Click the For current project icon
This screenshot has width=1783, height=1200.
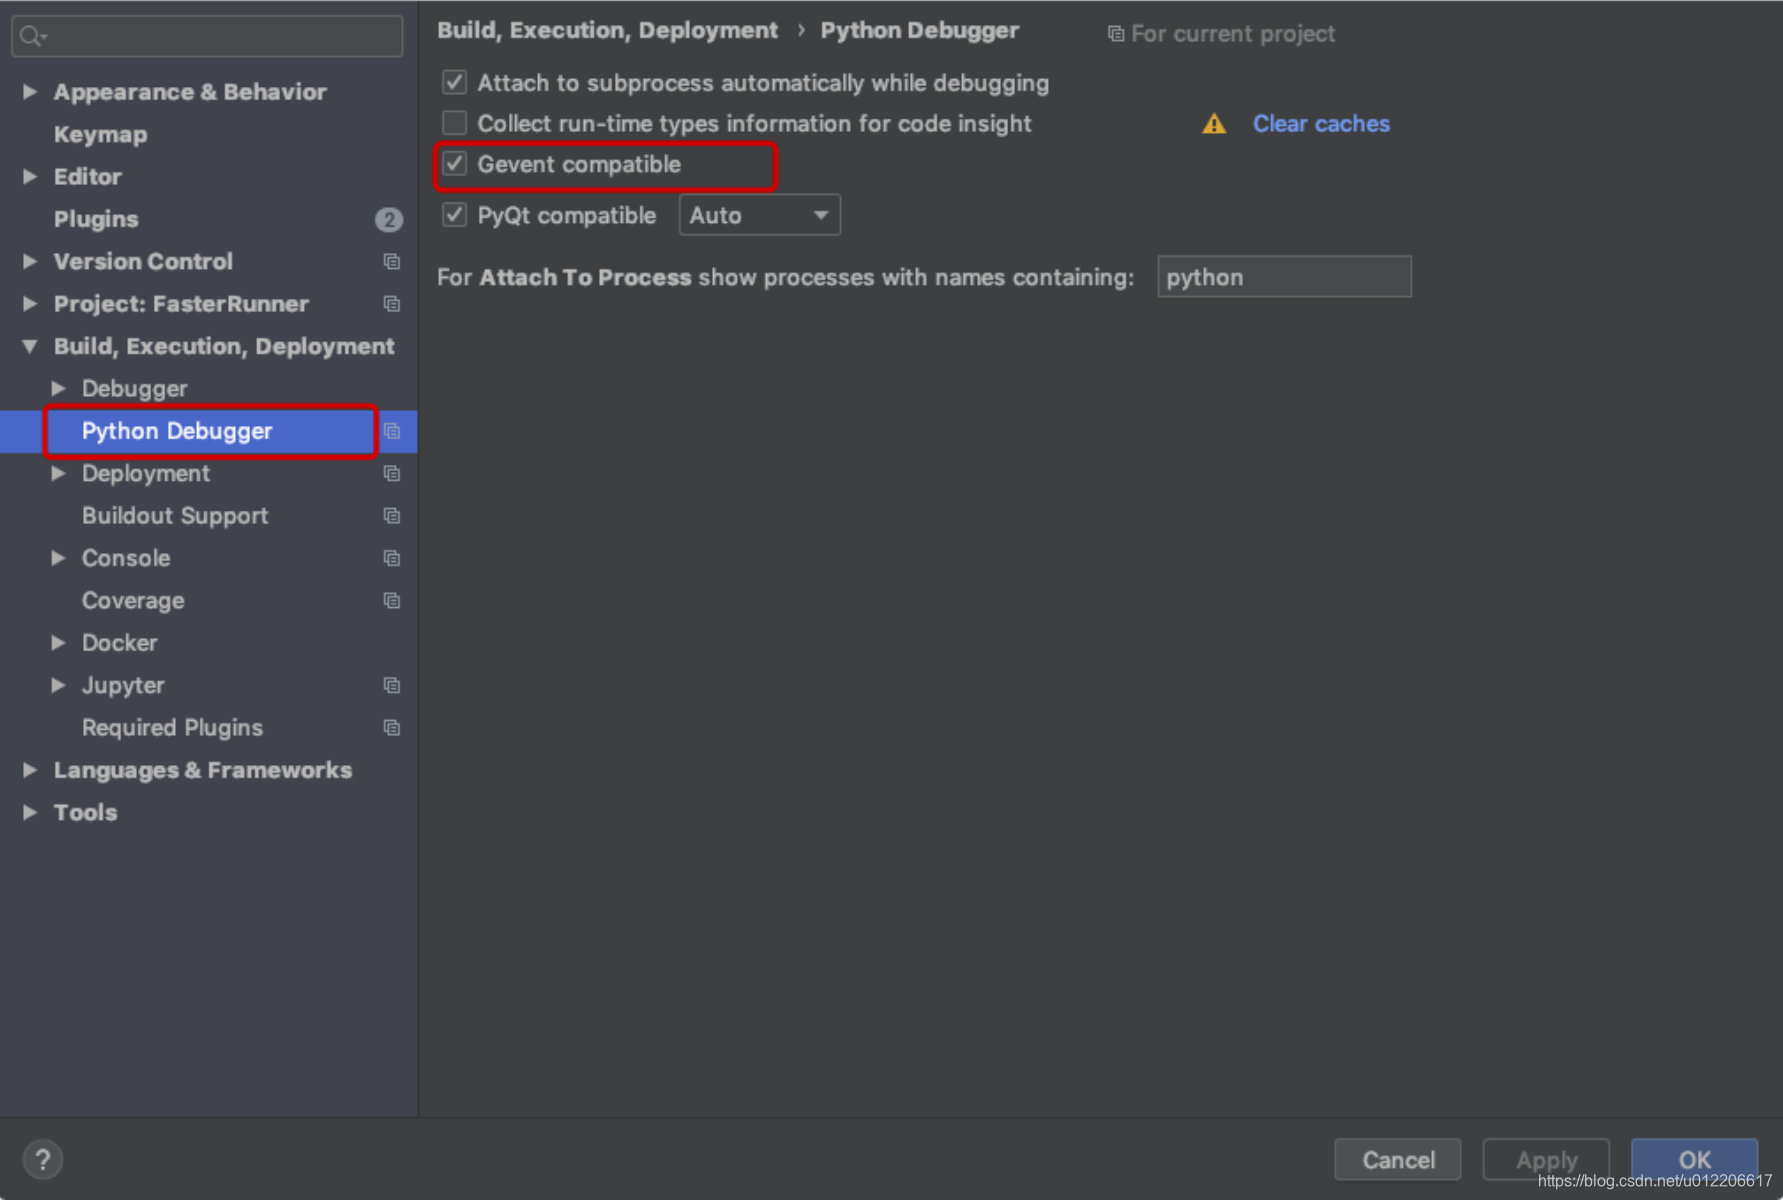[x=1114, y=32]
